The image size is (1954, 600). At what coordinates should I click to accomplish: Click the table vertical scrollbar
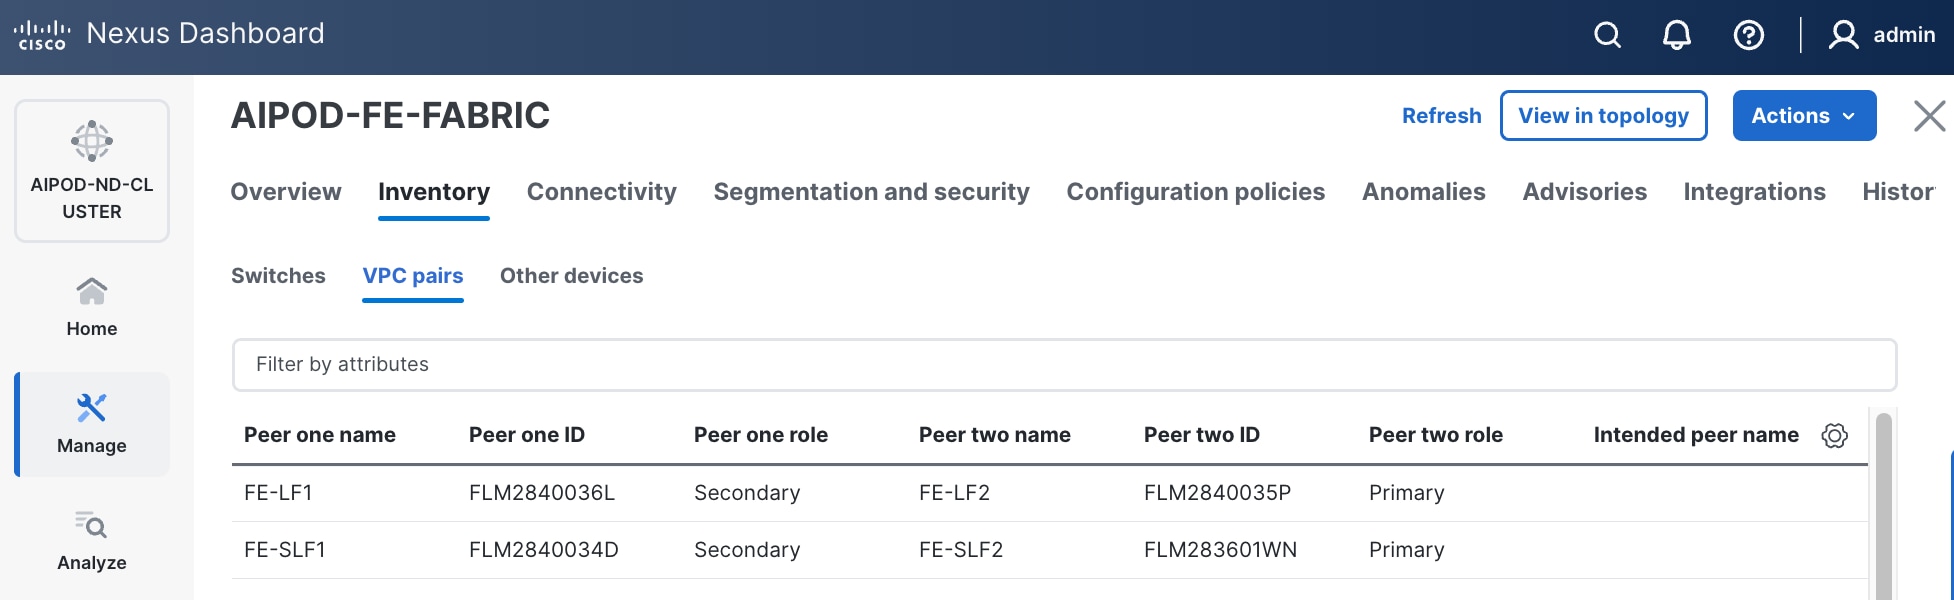[1884, 507]
